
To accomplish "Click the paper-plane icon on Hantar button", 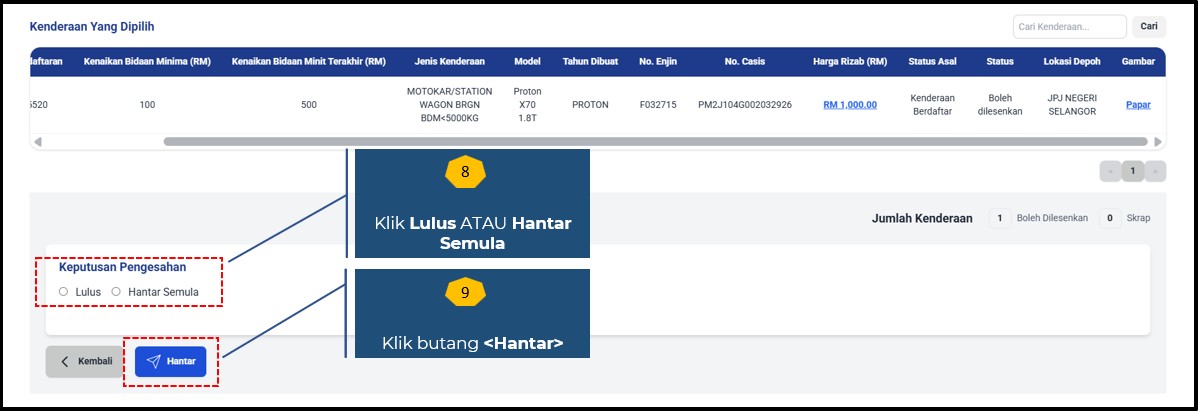I will [153, 361].
